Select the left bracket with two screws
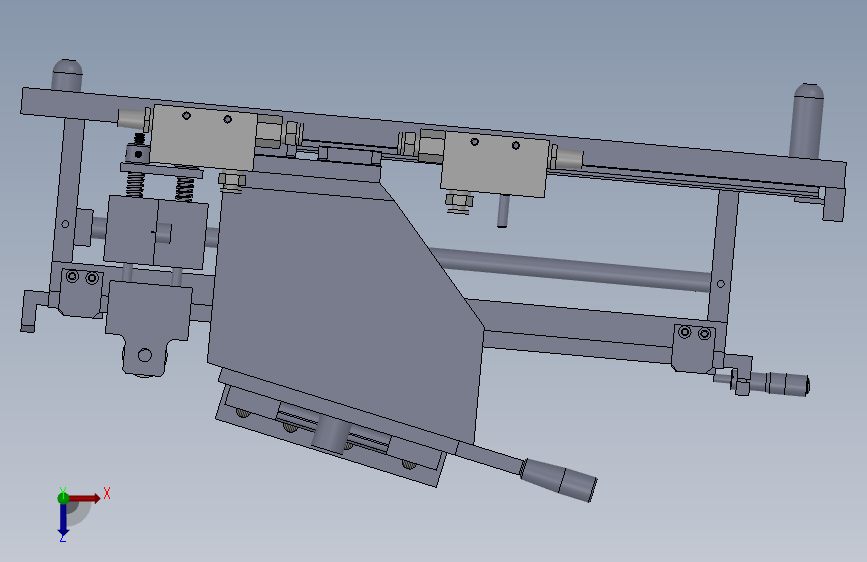 tap(81, 293)
